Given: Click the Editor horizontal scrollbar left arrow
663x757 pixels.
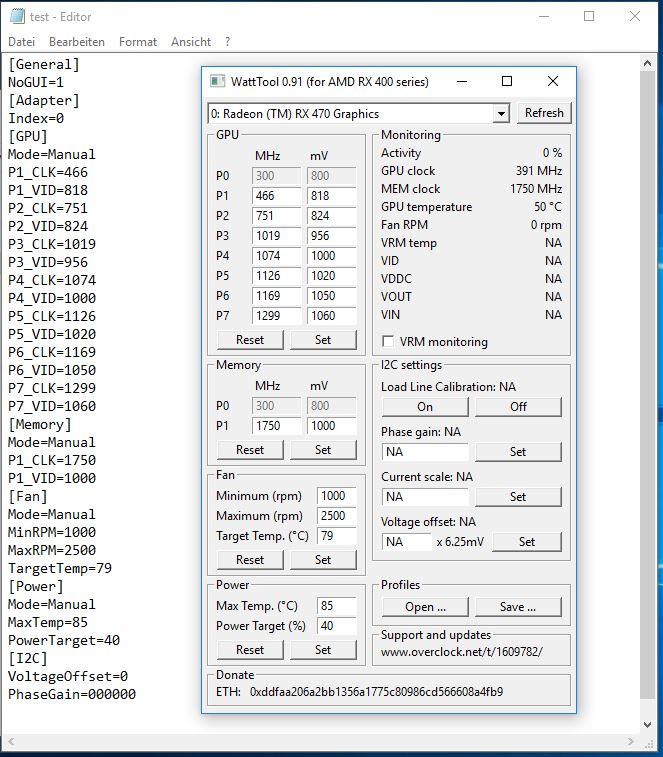Looking at the screenshot, I should [x=11, y=741].
